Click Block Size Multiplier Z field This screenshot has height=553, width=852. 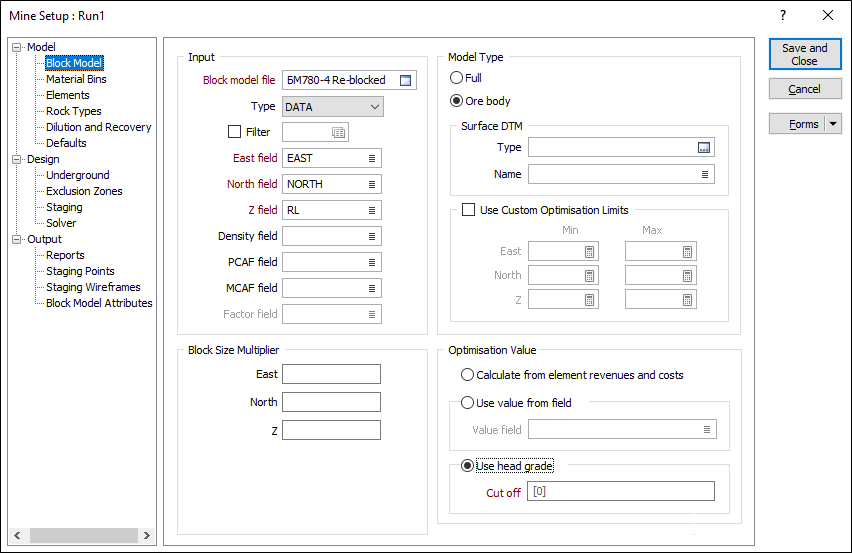coord(331,430)
